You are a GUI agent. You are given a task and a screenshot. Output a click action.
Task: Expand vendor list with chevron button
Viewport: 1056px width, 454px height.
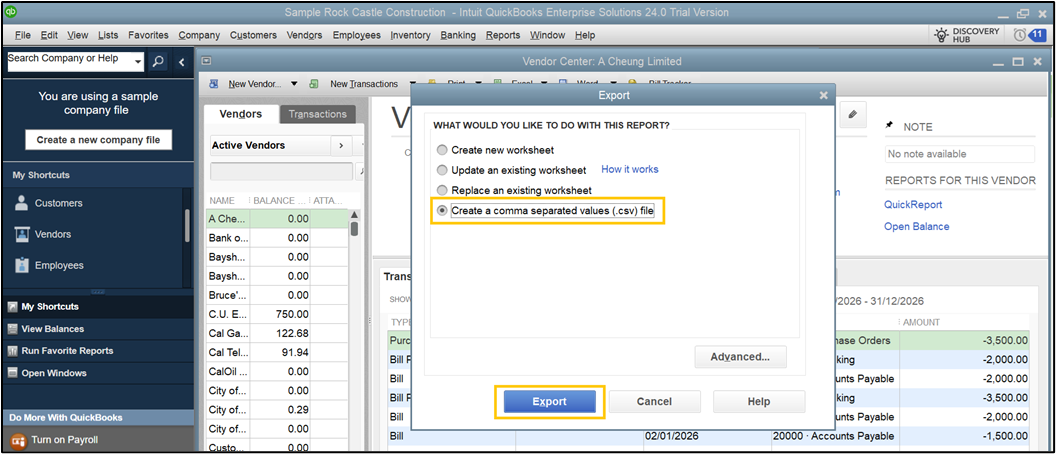(340, 145)
